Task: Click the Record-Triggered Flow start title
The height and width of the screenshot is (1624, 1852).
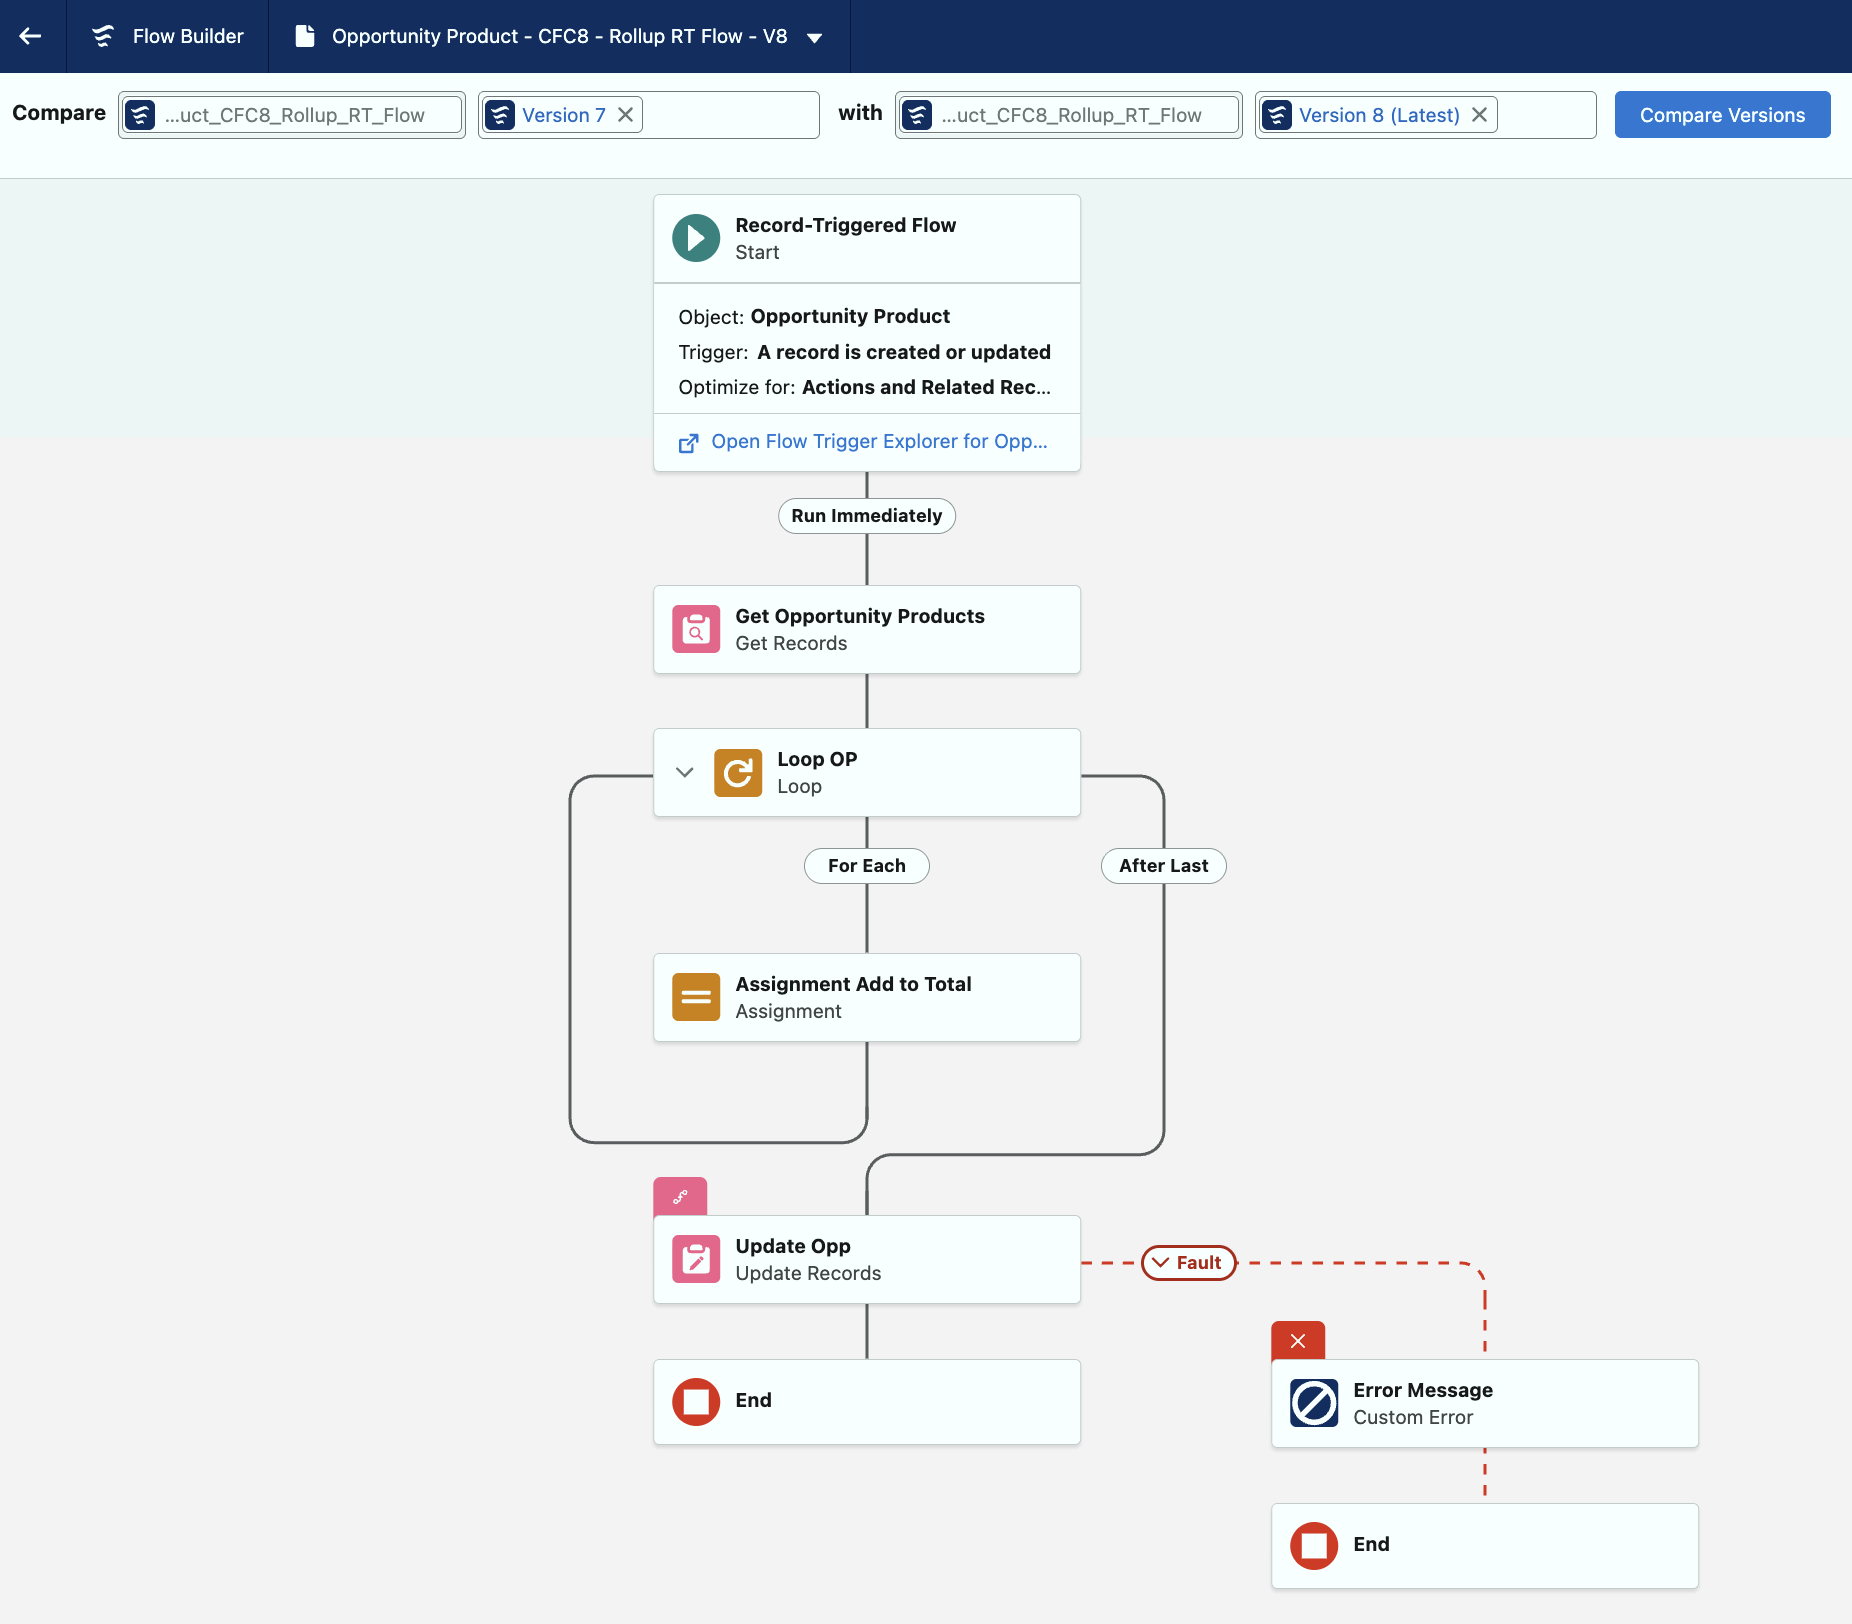Action: [x=846, y=225]
